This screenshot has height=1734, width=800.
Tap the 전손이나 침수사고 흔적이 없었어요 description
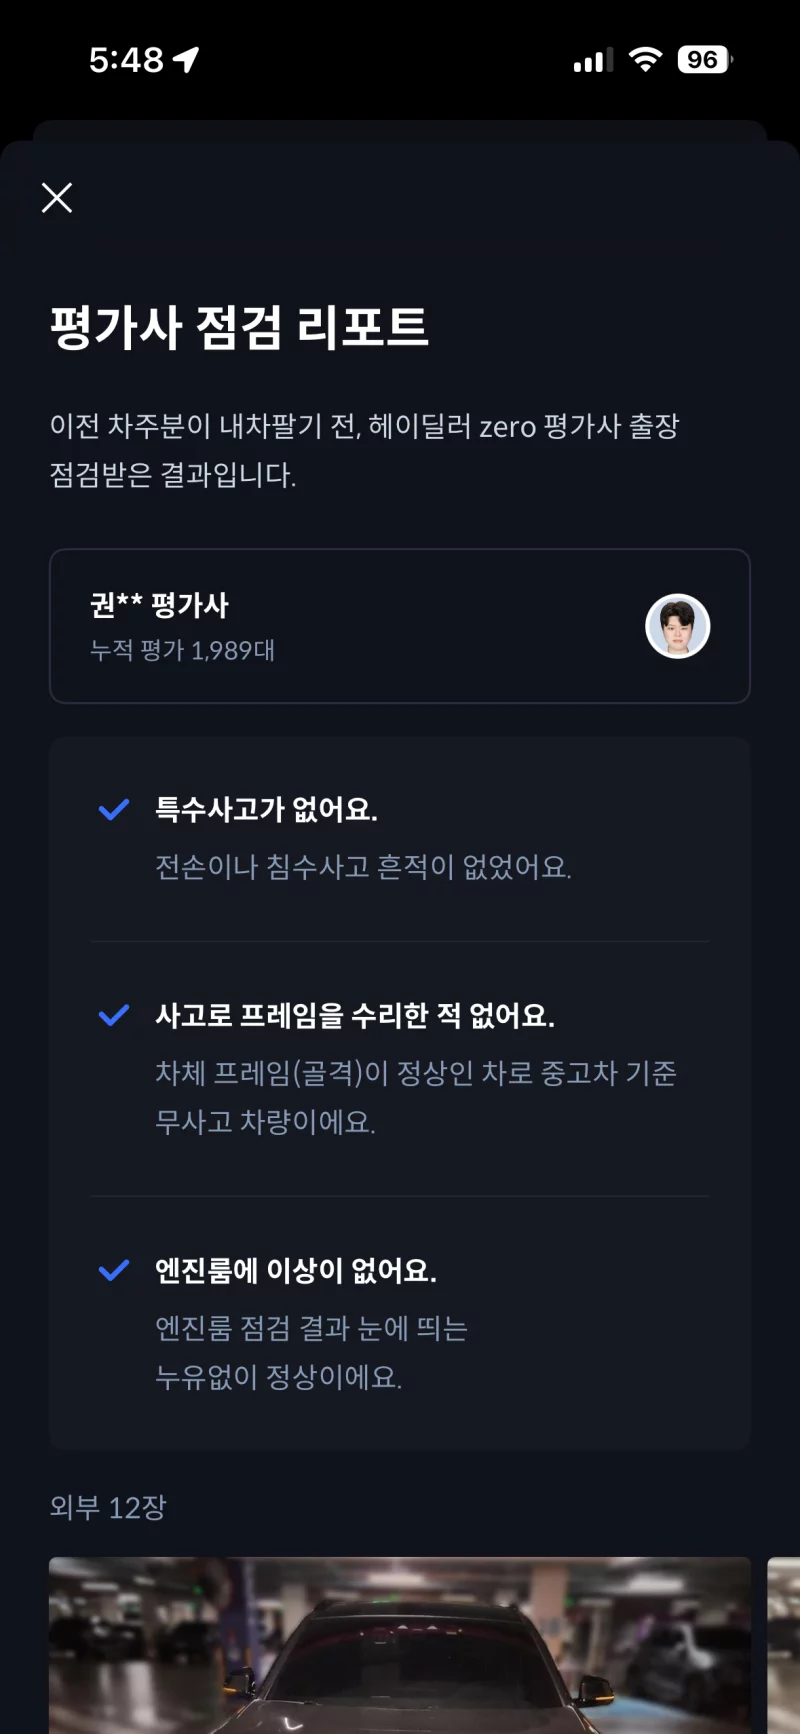point(363,867)
